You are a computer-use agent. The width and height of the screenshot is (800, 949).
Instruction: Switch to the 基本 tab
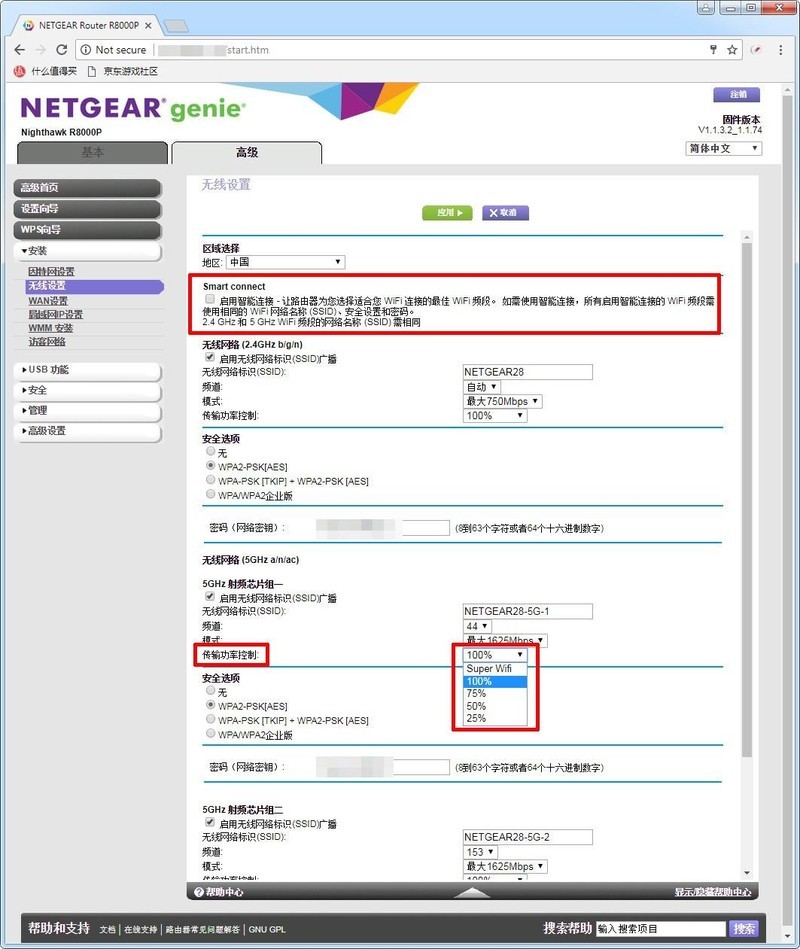point(93,153)
